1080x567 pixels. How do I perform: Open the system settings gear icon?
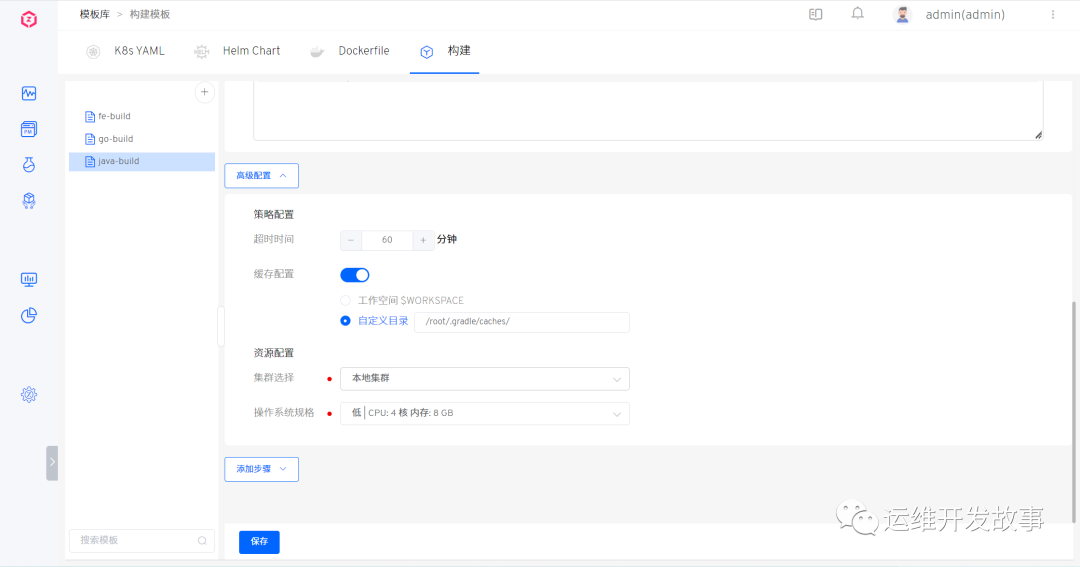[x=29, y=394]
